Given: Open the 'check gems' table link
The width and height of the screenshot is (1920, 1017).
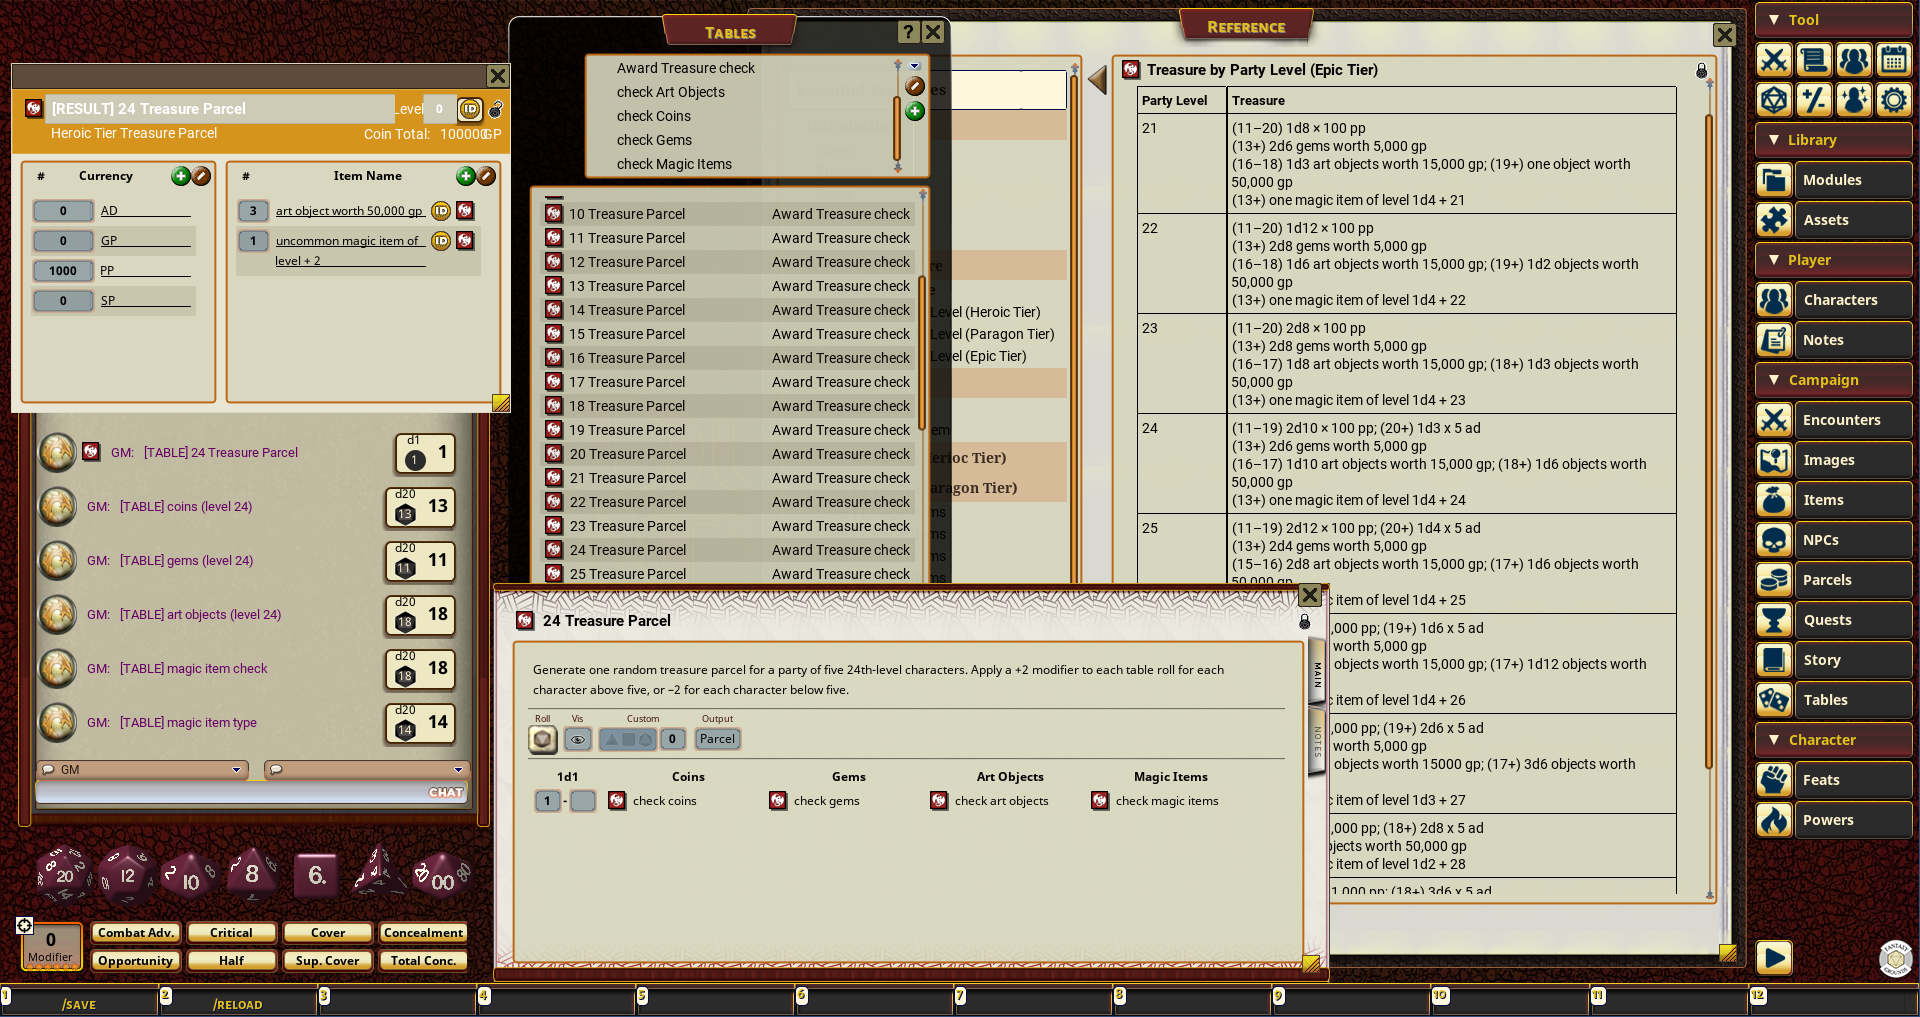Looking at the screenshot, I should pyautogui.click(x=825, y=801).
